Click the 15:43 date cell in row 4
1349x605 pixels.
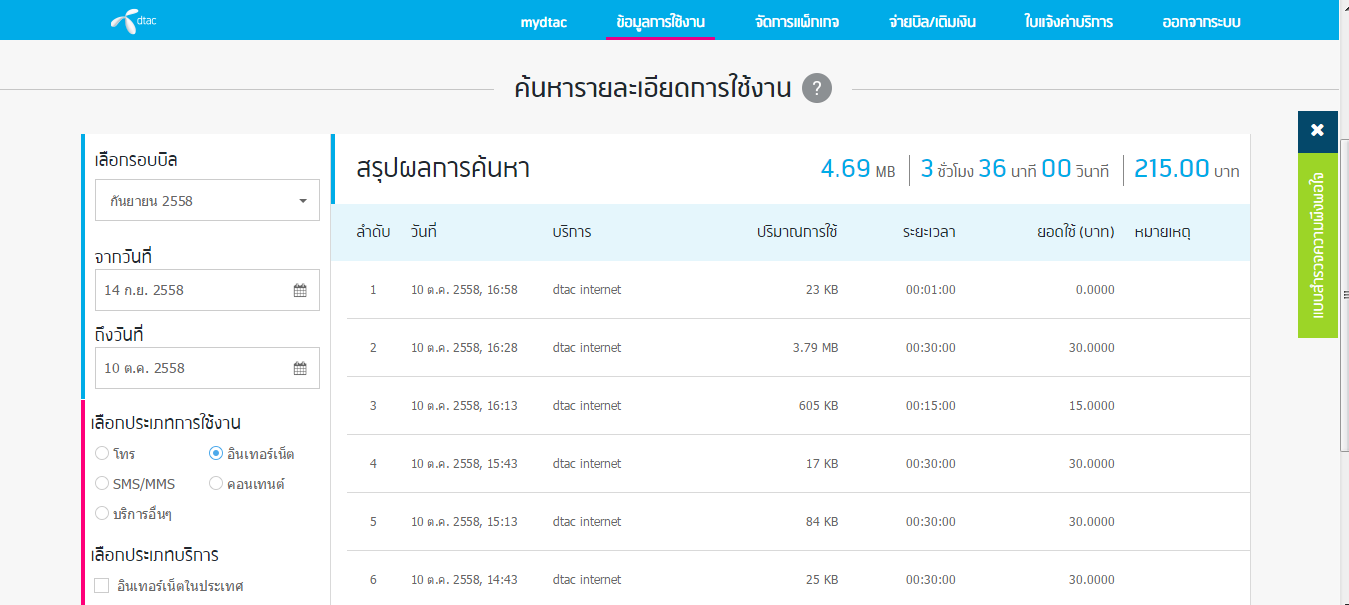click(464, 464)
